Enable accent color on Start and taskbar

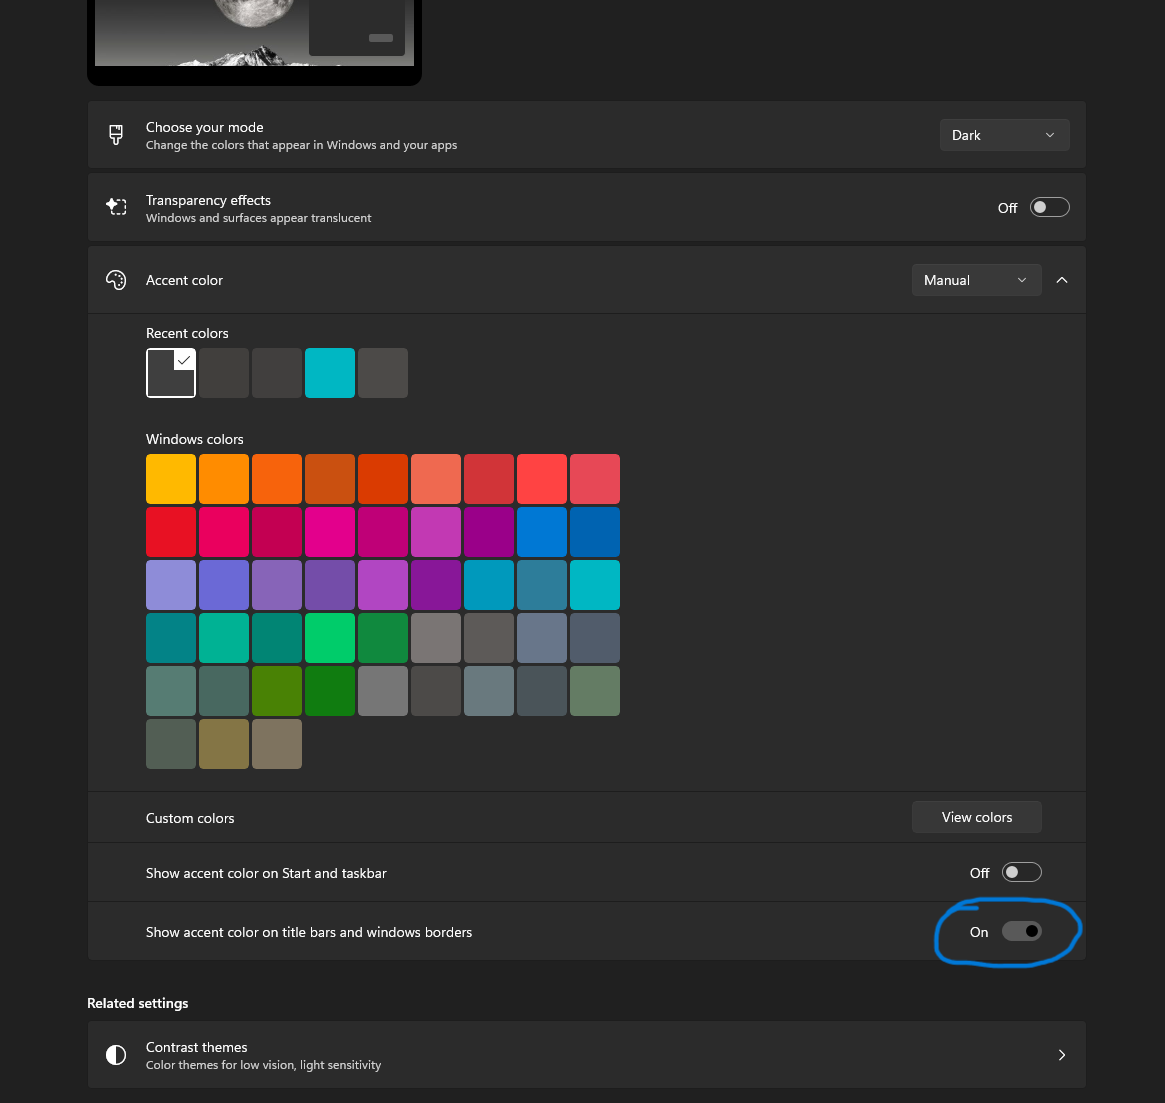pos(1022,872)
